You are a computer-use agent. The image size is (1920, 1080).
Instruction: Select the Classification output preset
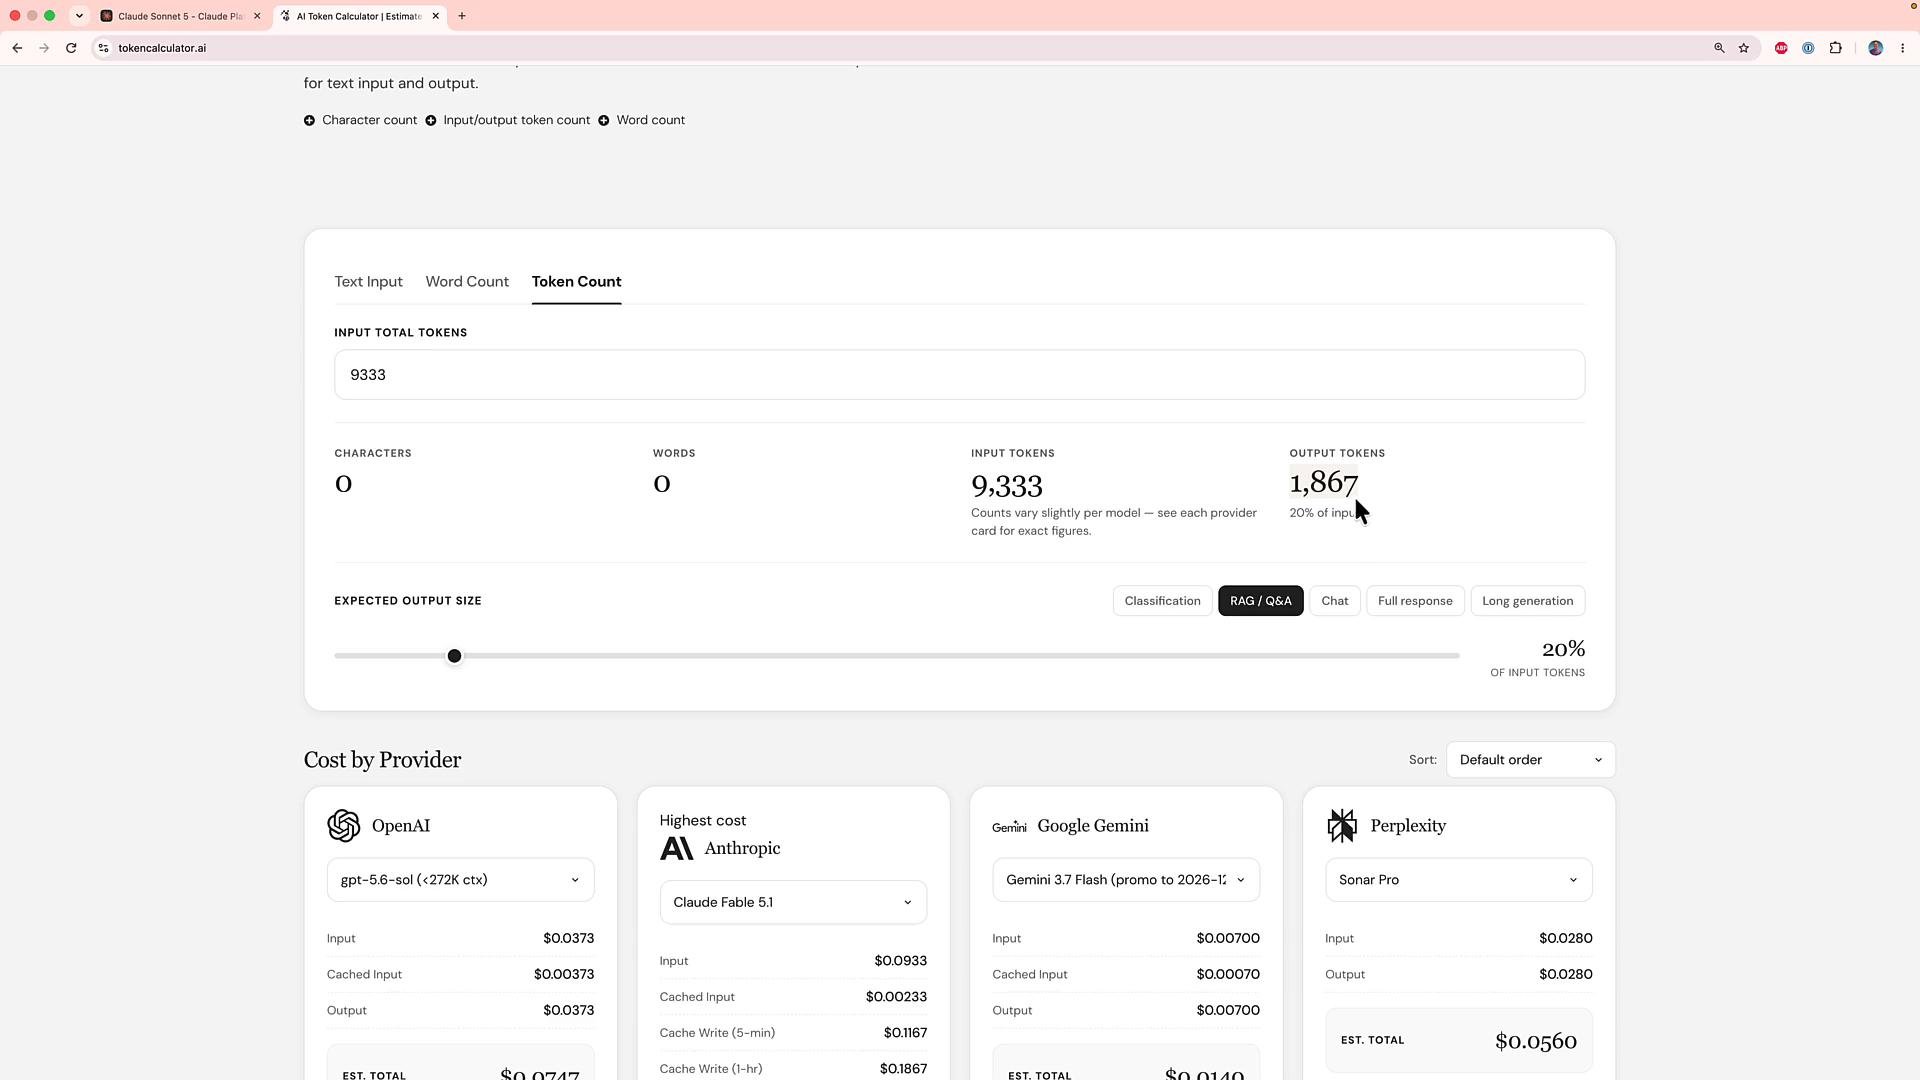(1162, 601)
